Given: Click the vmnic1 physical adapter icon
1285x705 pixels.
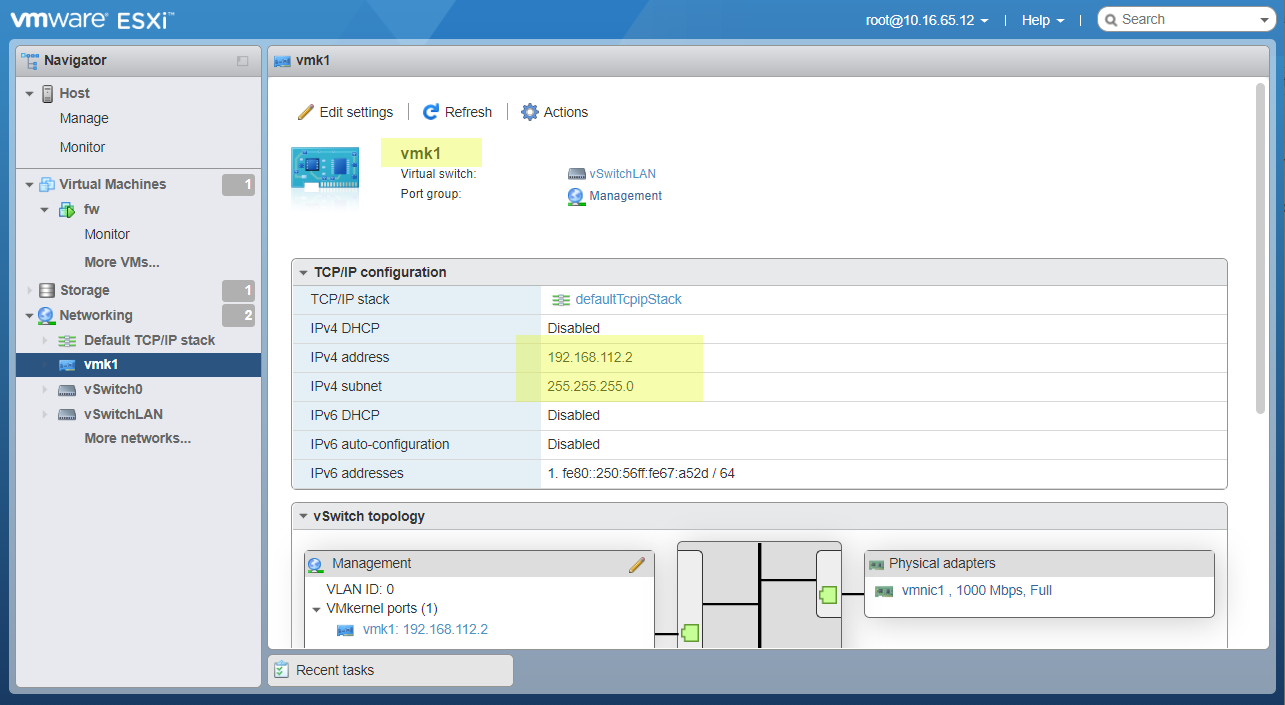Looking at the screenshot, I should (884, 591).
